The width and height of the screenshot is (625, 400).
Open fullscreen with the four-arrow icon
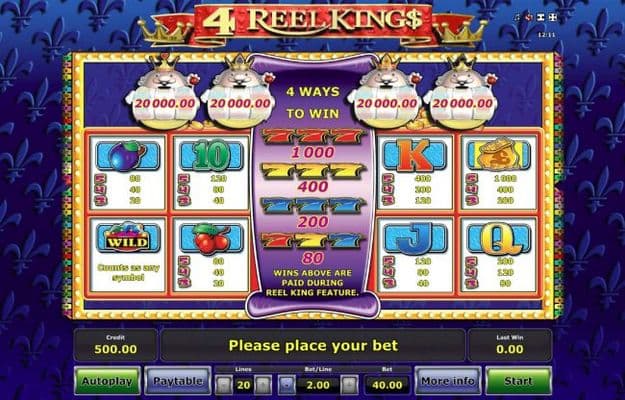553,17
